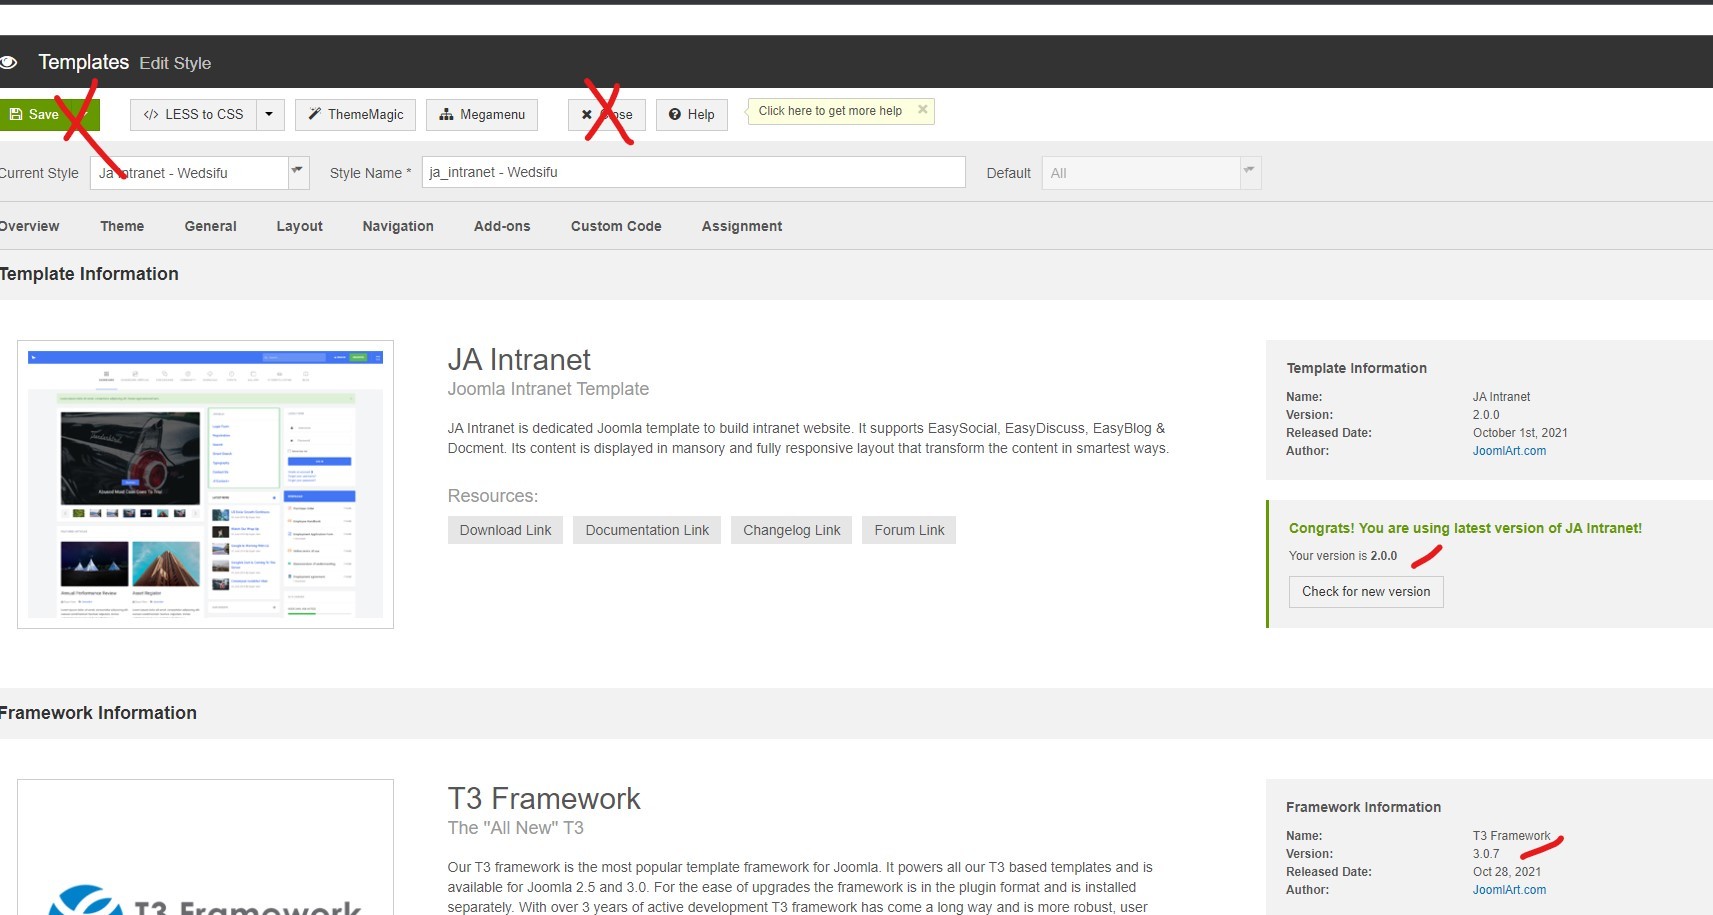The height and width of the screenshot is (915, 1713).
Task: Click the eye icon beside Templates title
Action: (9, 62)
